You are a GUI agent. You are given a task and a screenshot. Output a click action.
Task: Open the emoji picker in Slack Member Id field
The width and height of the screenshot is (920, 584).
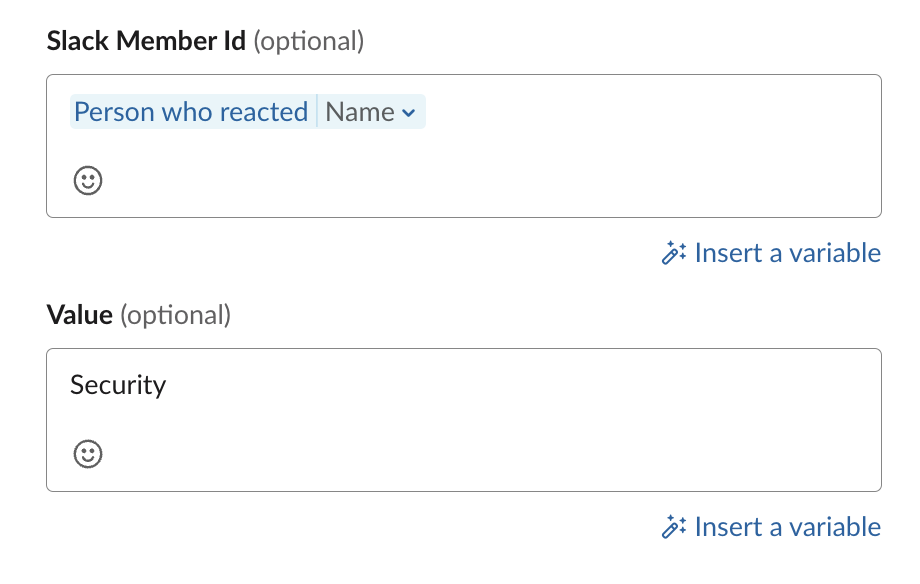coord(87,181)
